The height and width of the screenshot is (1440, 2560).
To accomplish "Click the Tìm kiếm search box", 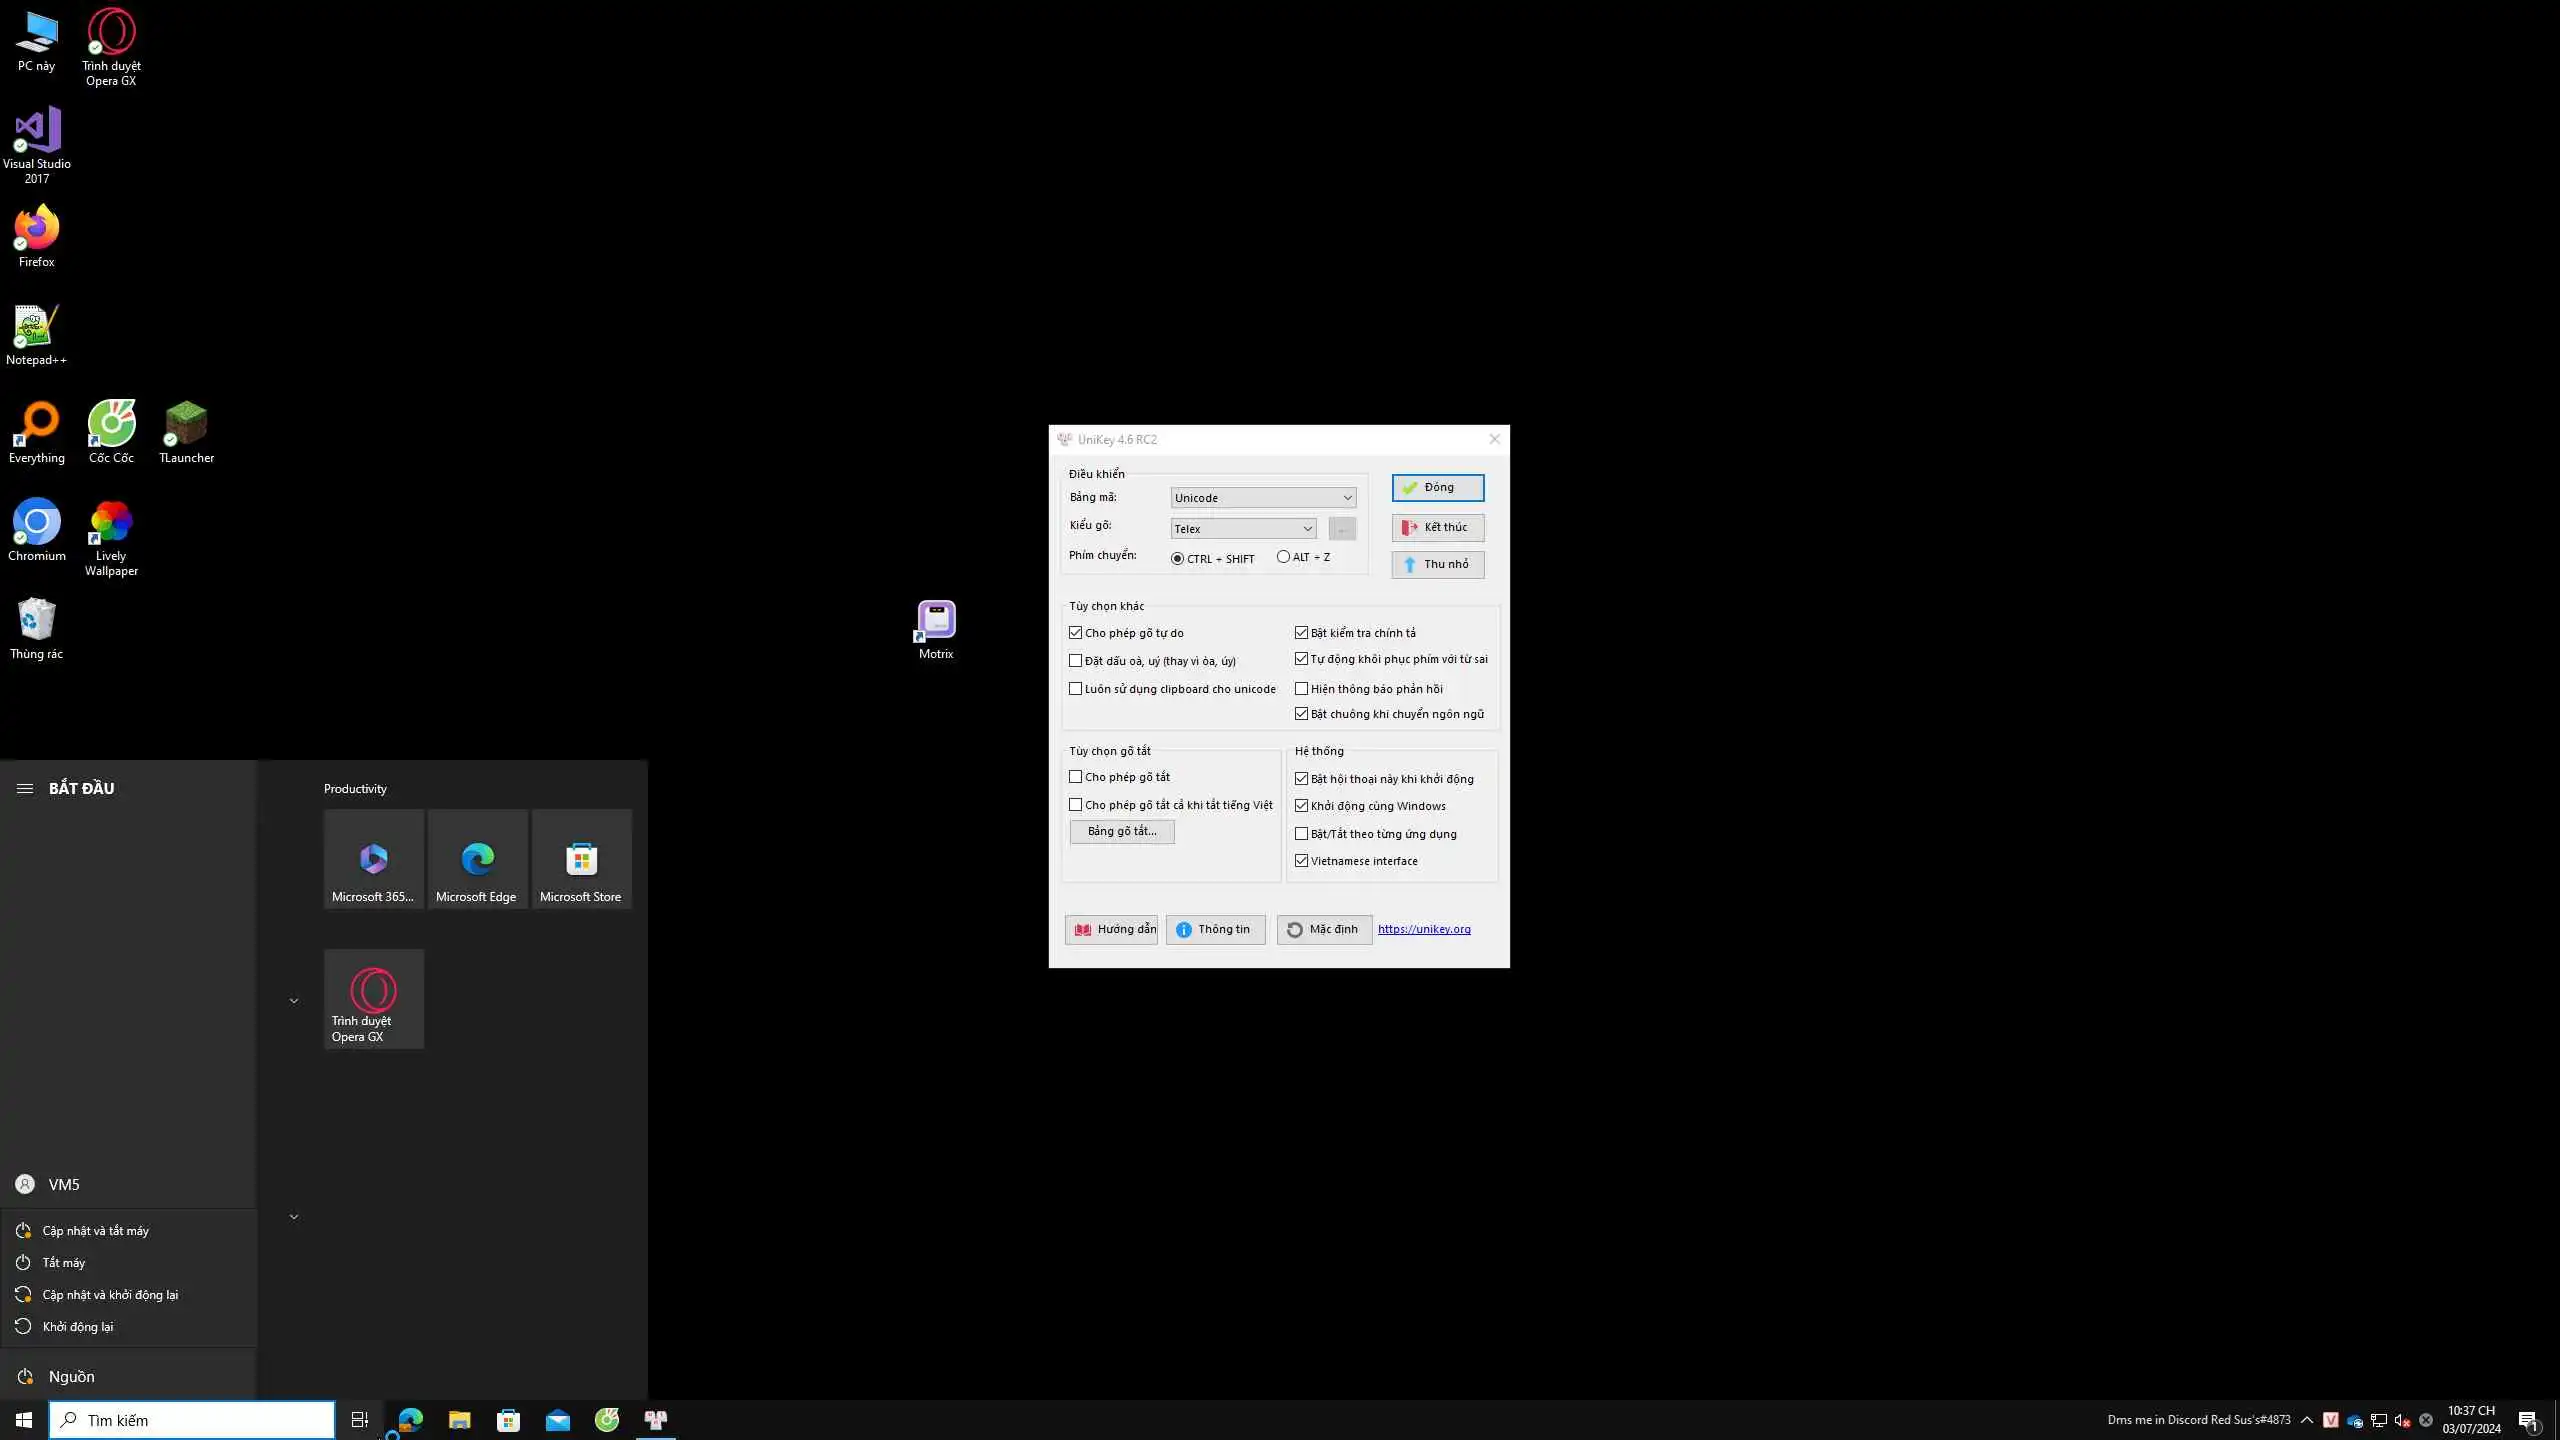I will [192, 1420].
